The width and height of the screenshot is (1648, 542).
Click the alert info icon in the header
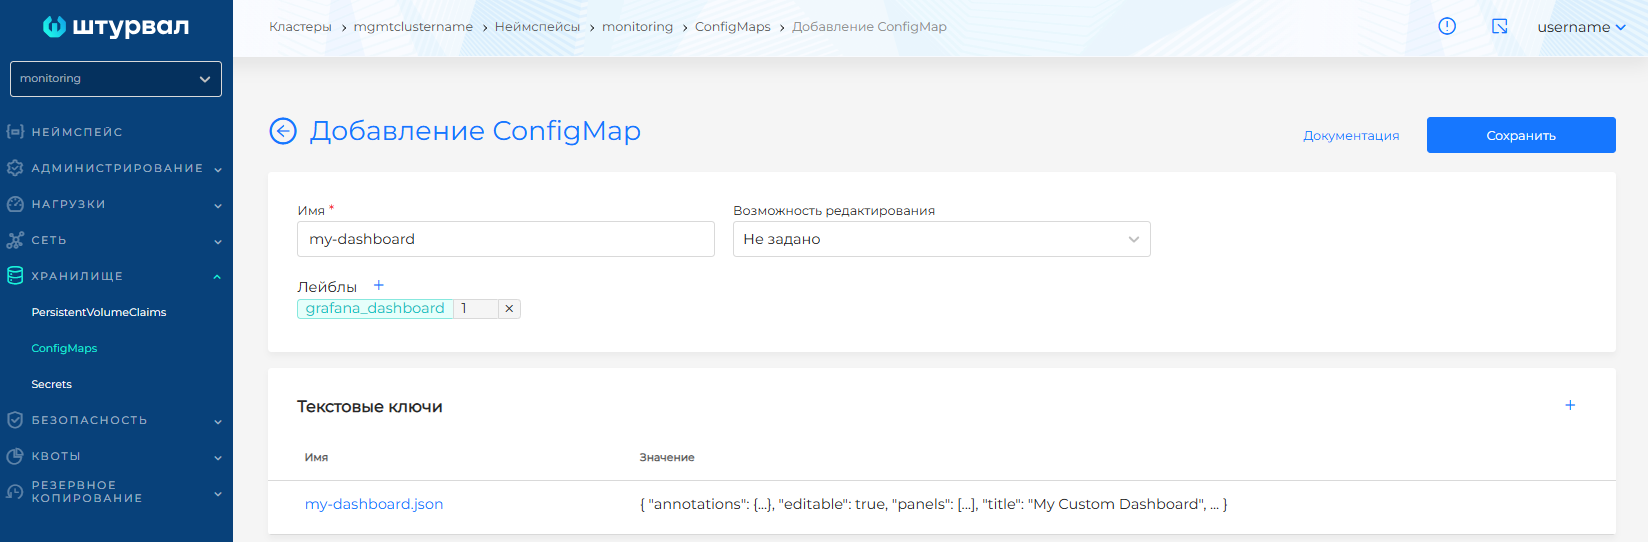1447,27
